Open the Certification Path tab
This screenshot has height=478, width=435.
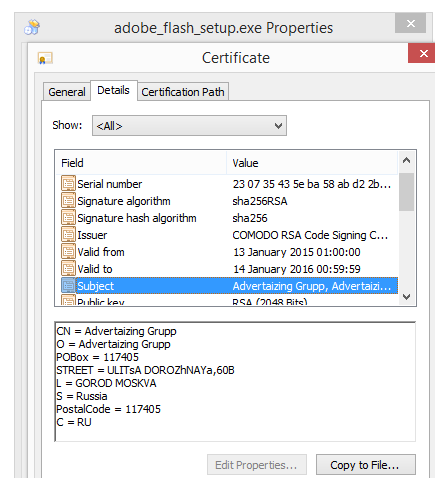coord(183,92)
